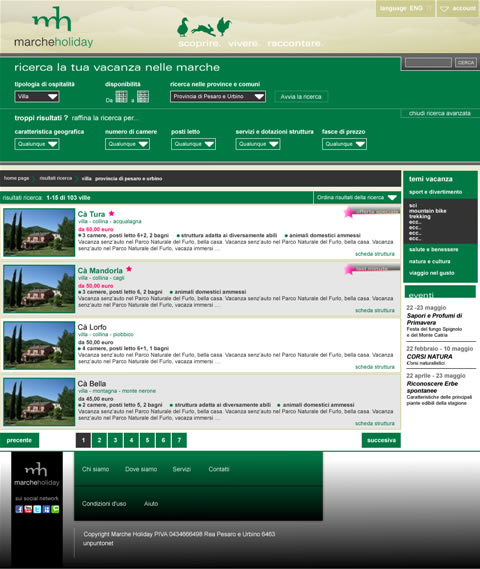Expand the tipologia di ospitalità Villa dropdown
Viewport: 480px width, 569px height.
click(37, 97)
